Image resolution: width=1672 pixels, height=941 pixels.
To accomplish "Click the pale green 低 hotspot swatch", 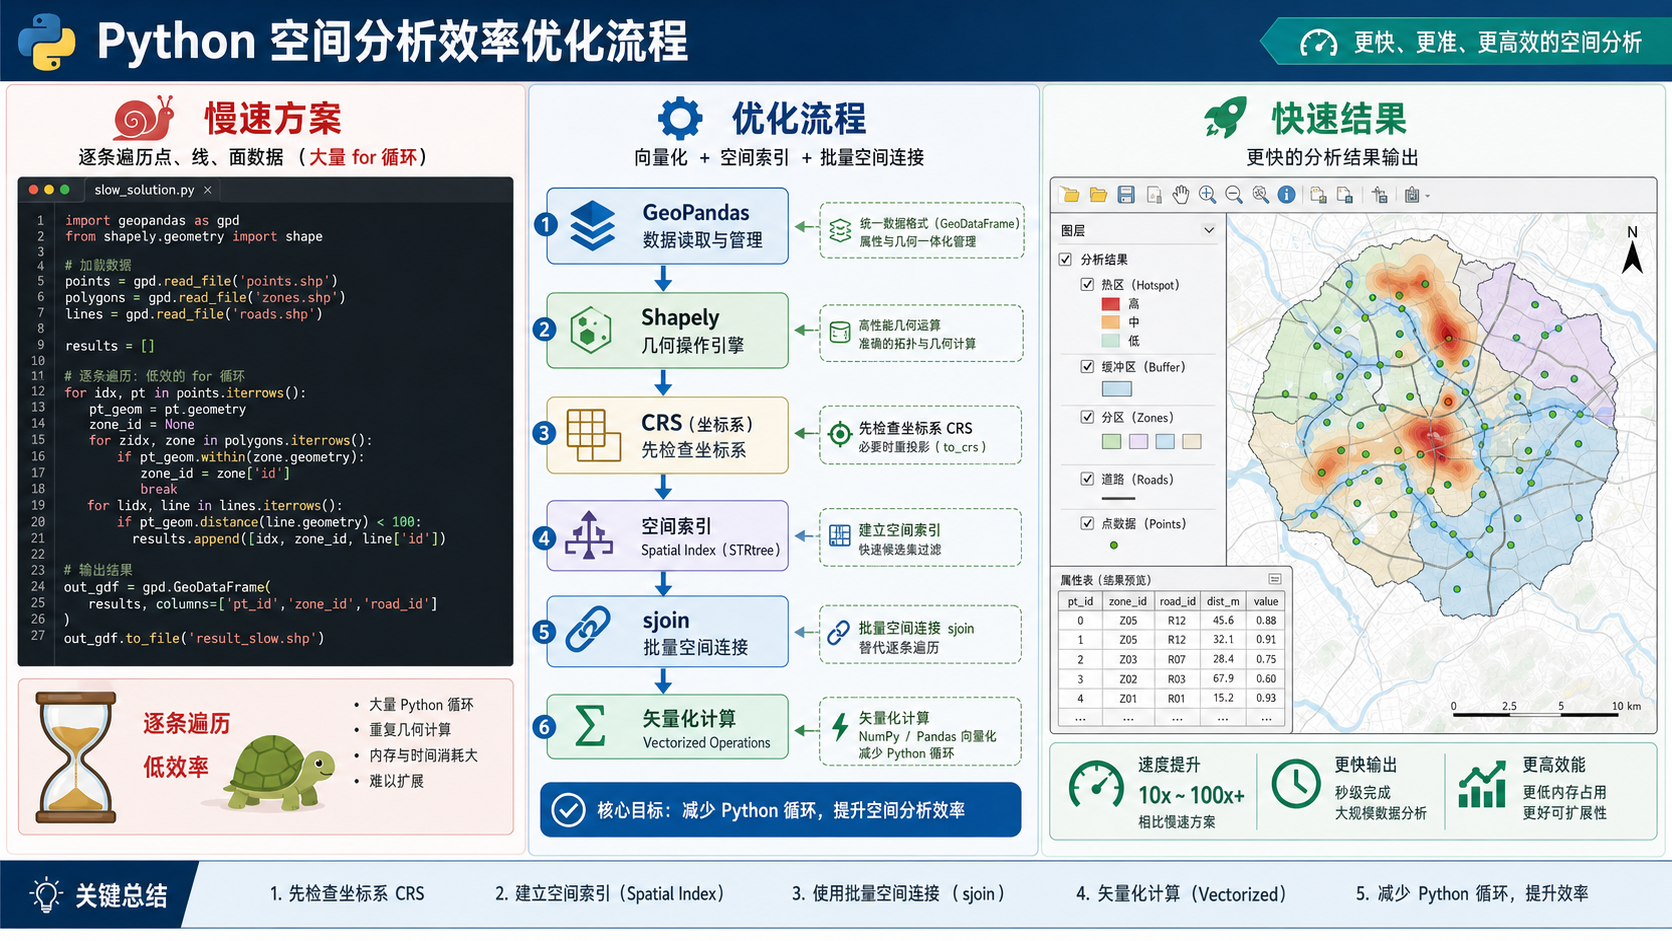I will [1110, 341].
